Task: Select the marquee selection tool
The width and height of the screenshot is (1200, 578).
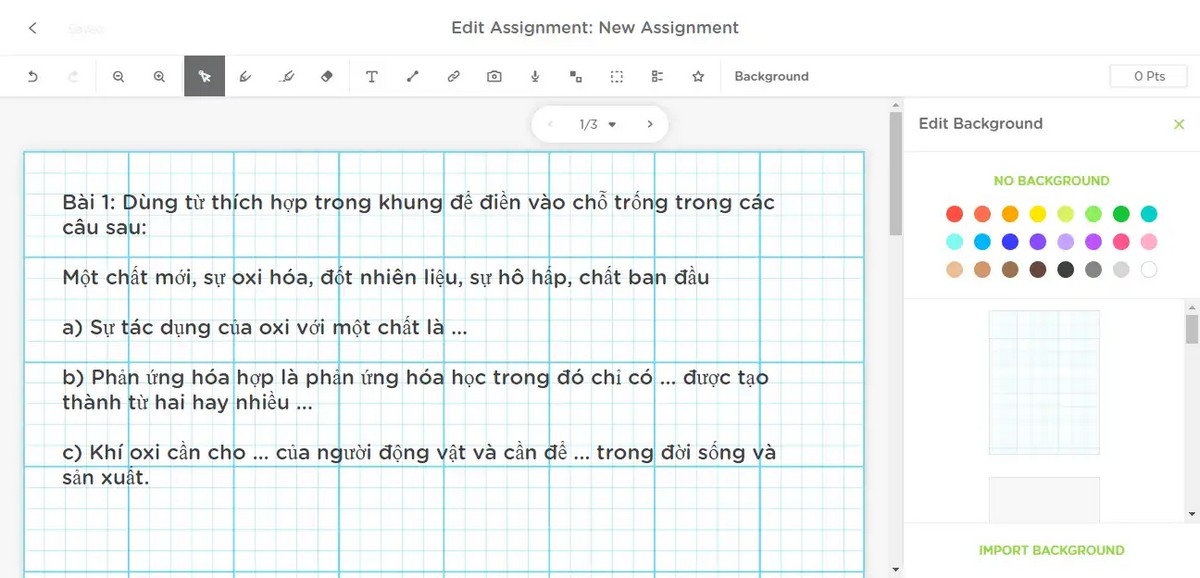Action: (x=617, y=76)
